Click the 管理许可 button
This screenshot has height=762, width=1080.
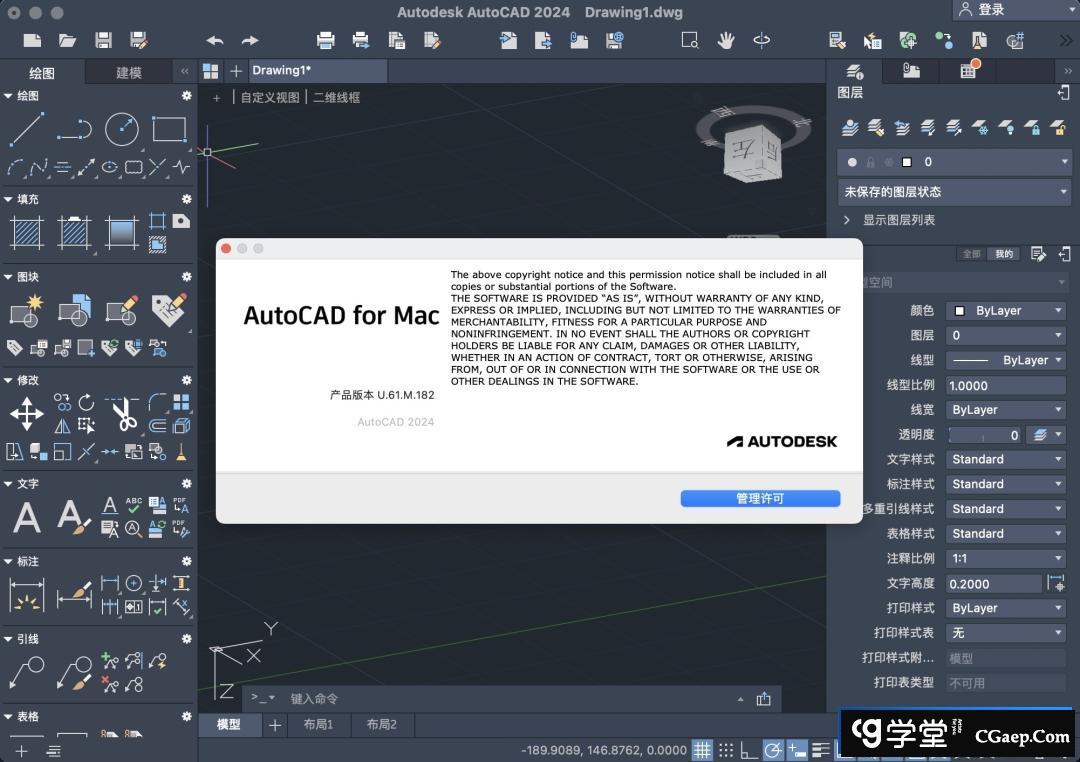(760, 498)
